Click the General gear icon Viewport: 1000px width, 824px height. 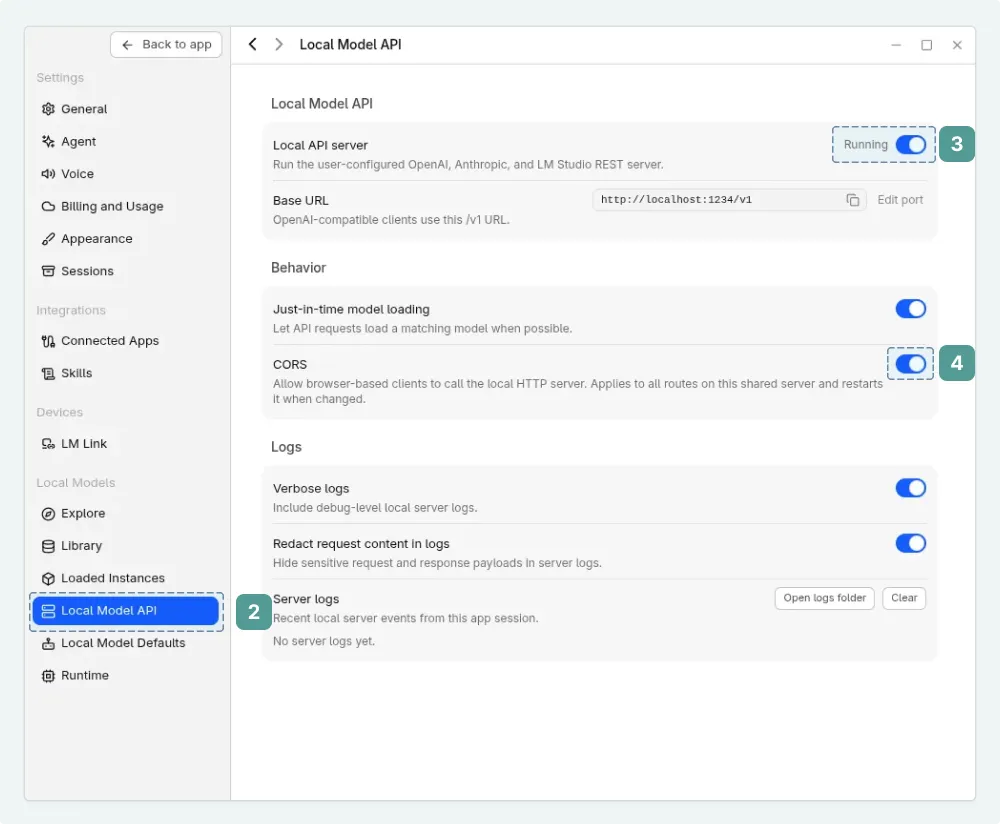(48, 109)
